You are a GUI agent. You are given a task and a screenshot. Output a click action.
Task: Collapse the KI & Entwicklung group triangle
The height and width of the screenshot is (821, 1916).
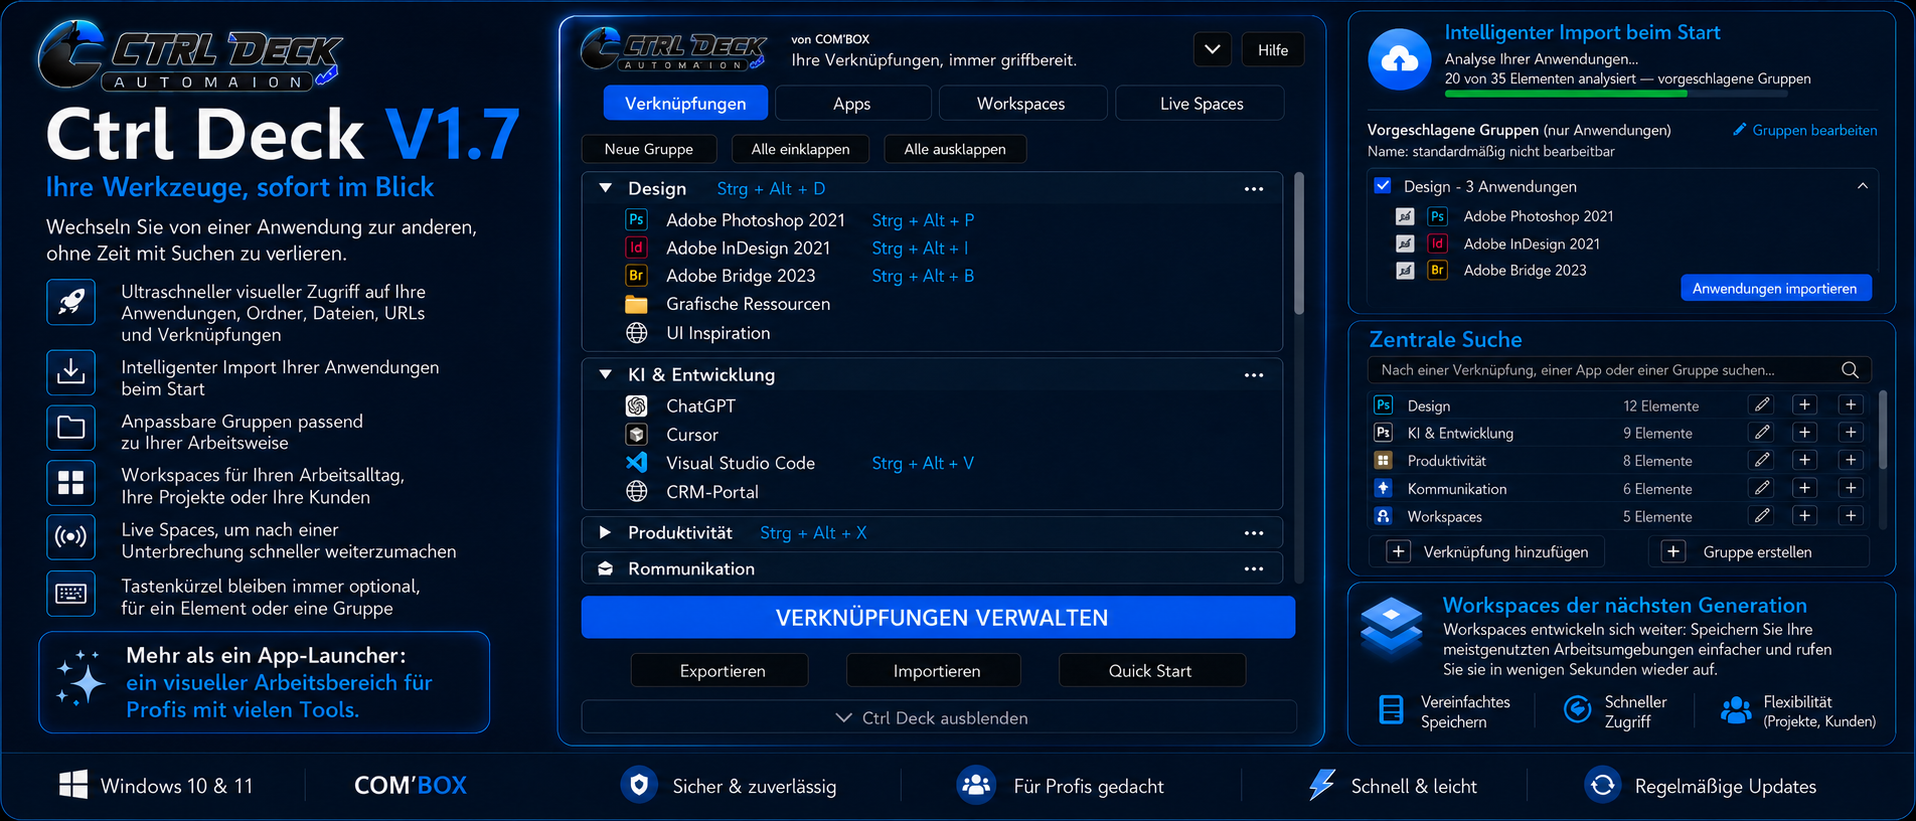click(605, 374)
